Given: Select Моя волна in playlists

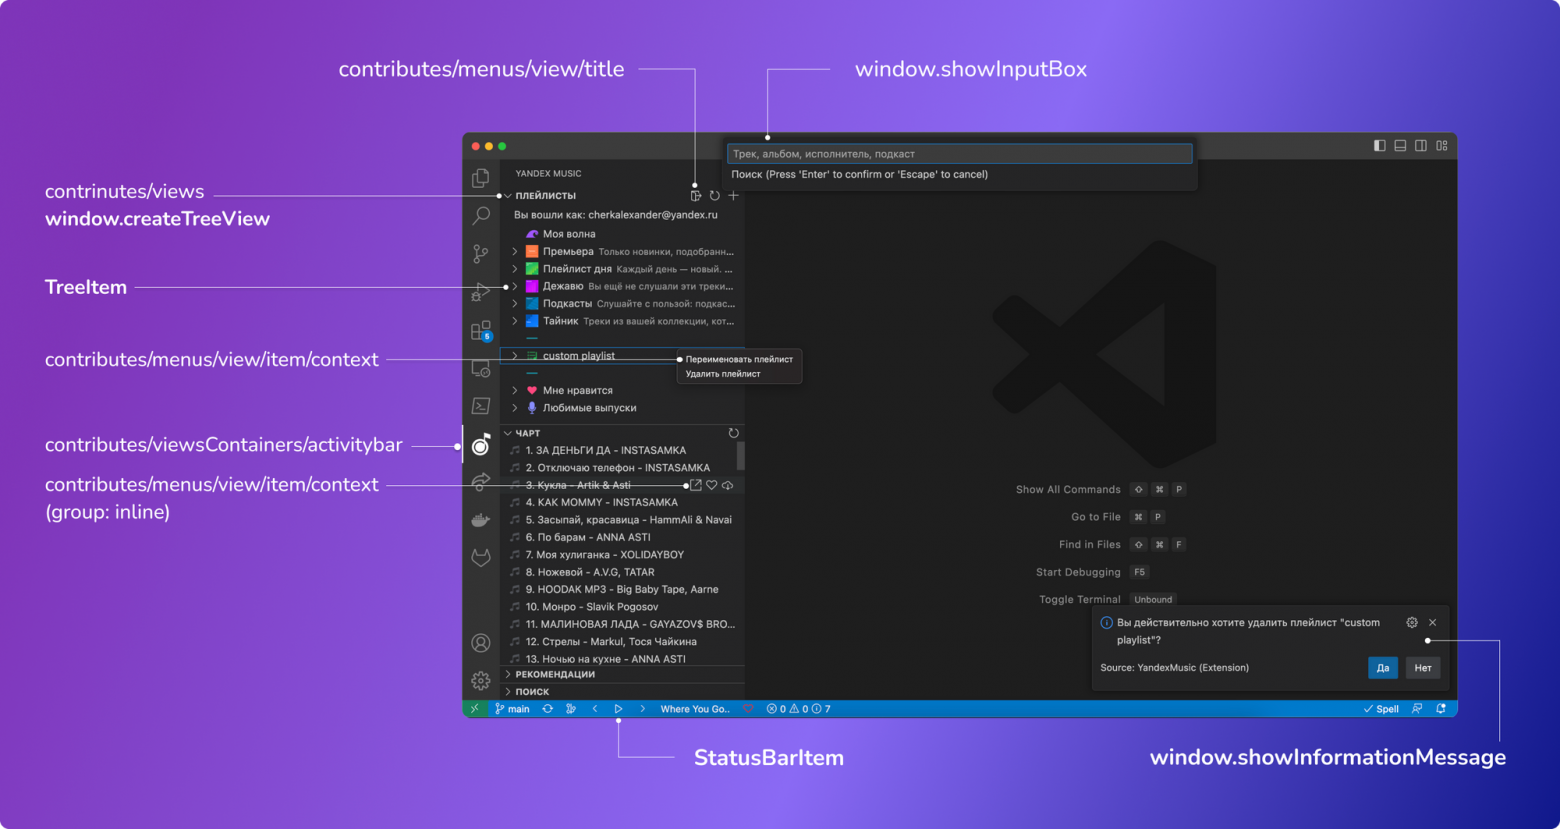Looking at the screenshot, I should [569, 234].
